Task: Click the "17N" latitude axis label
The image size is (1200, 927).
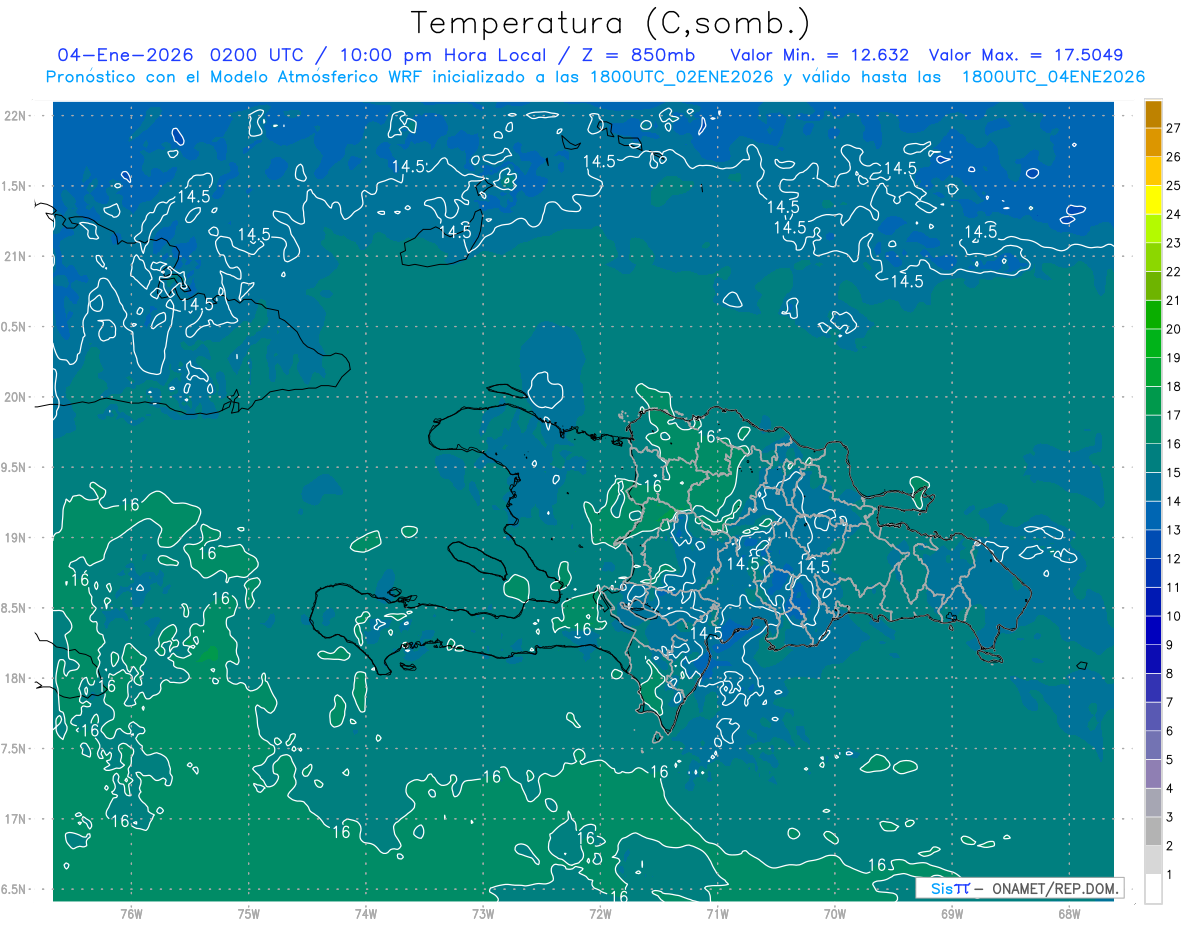Action: click(16, 819)
